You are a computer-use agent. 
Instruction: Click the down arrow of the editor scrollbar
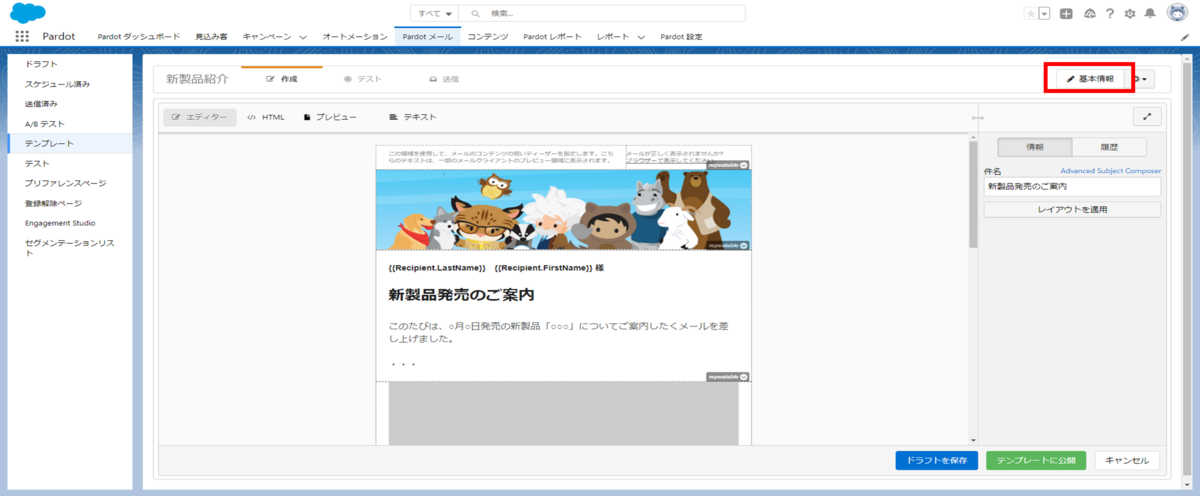[973, 439]
